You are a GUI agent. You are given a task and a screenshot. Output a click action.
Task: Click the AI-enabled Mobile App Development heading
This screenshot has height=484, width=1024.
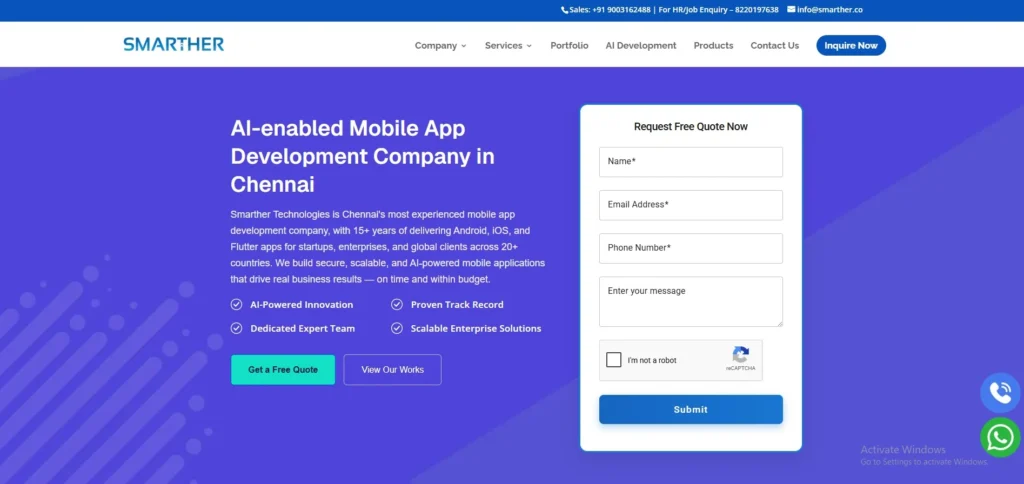pos(362,156)
